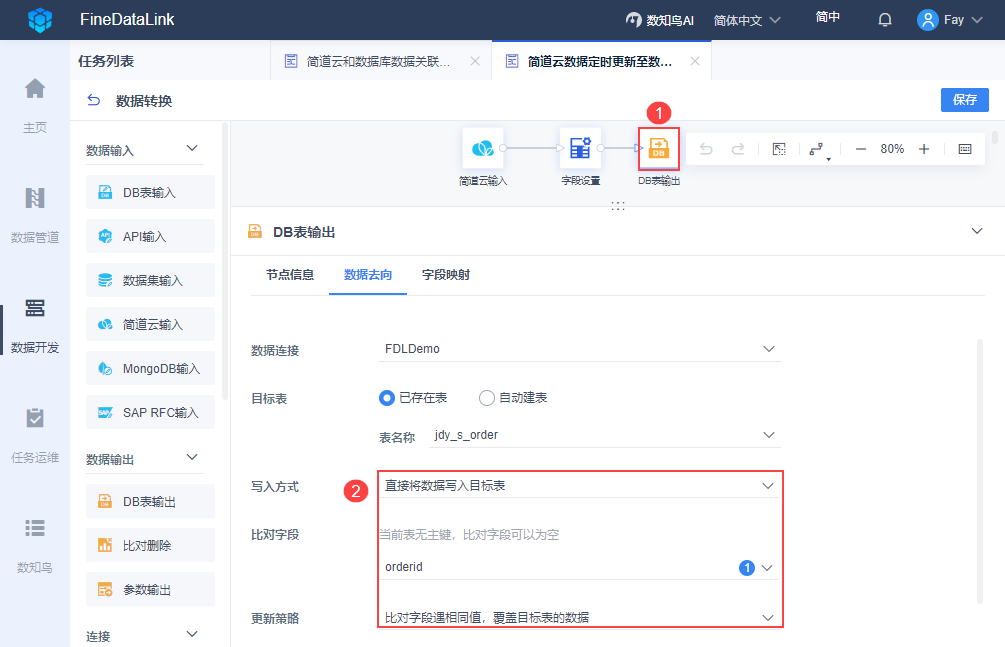Add 参数输出 operator
Viewport: 1005px width, 647px height.
tap(150, 589)
